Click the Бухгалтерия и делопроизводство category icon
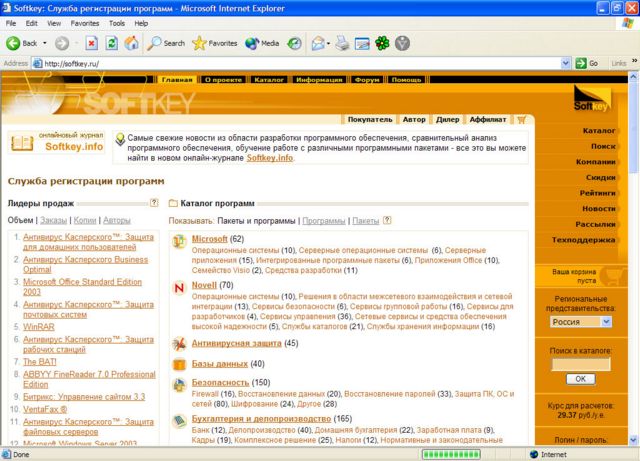Screen dimensions: 640x461 pyautogui.click(x=179, y=421)
